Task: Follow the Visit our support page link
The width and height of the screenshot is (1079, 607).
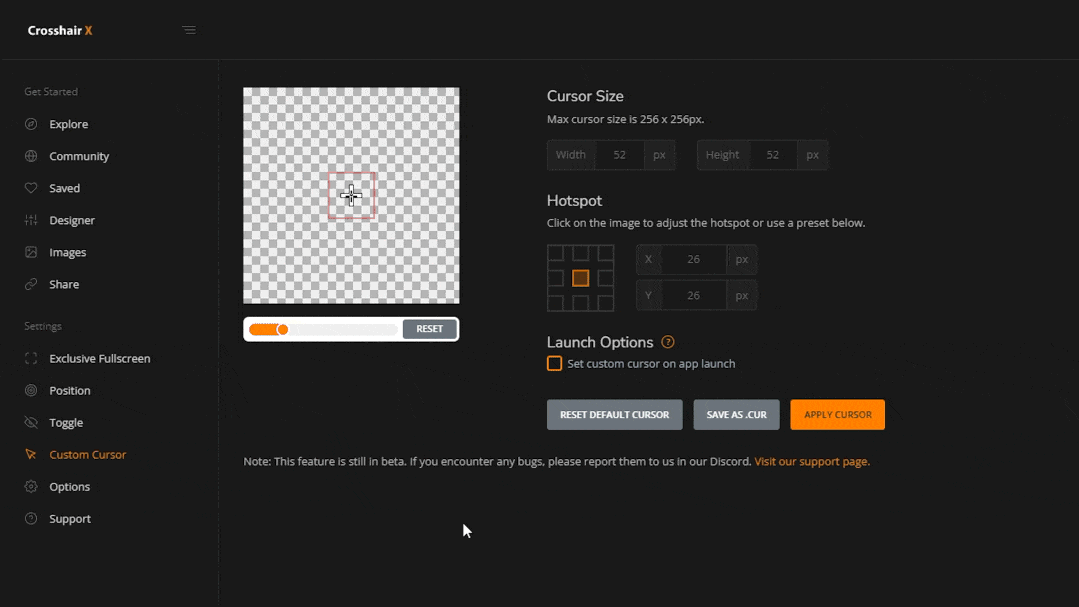Action: click(x=811, y=462)
